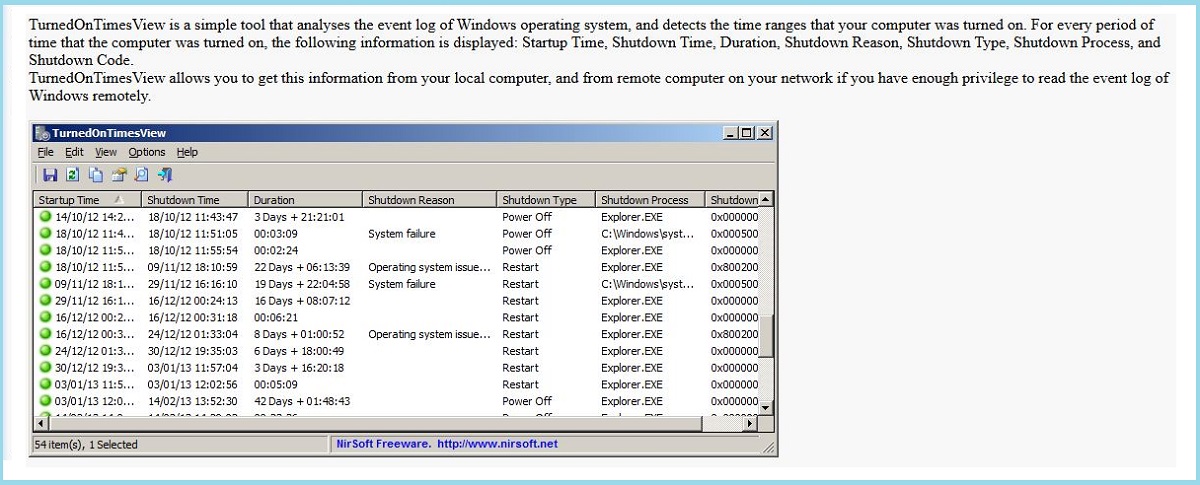Click the Find magnifier toolbar icon
Screen dimensions: 1200x485
pos(141,175)
